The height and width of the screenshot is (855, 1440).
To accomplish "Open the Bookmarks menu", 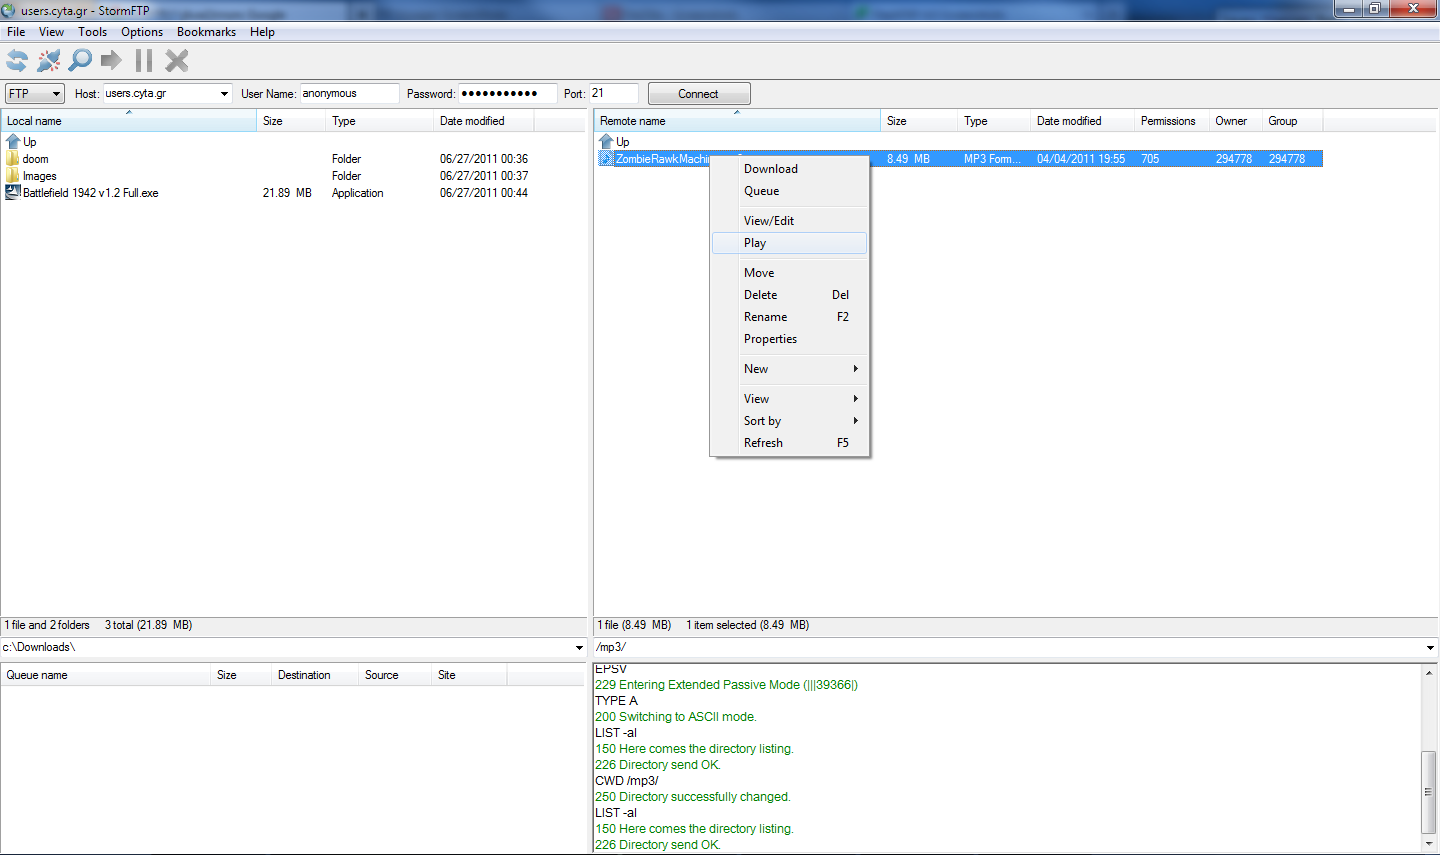I will [x=206, y=31].
